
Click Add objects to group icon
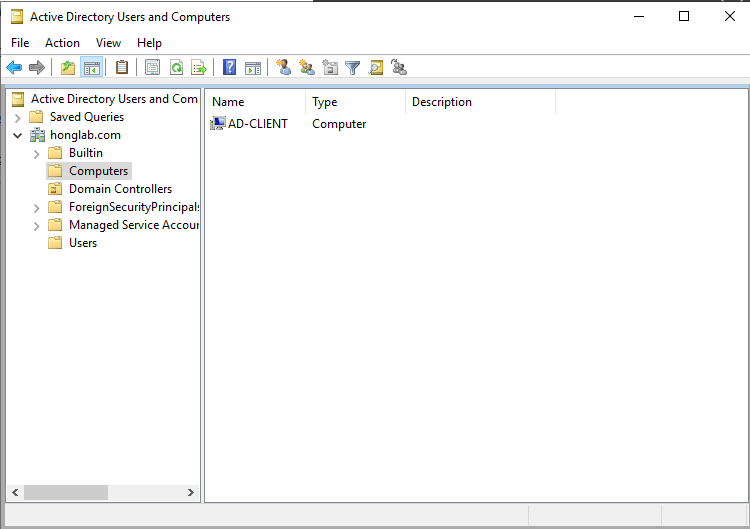tap(399, 67)
